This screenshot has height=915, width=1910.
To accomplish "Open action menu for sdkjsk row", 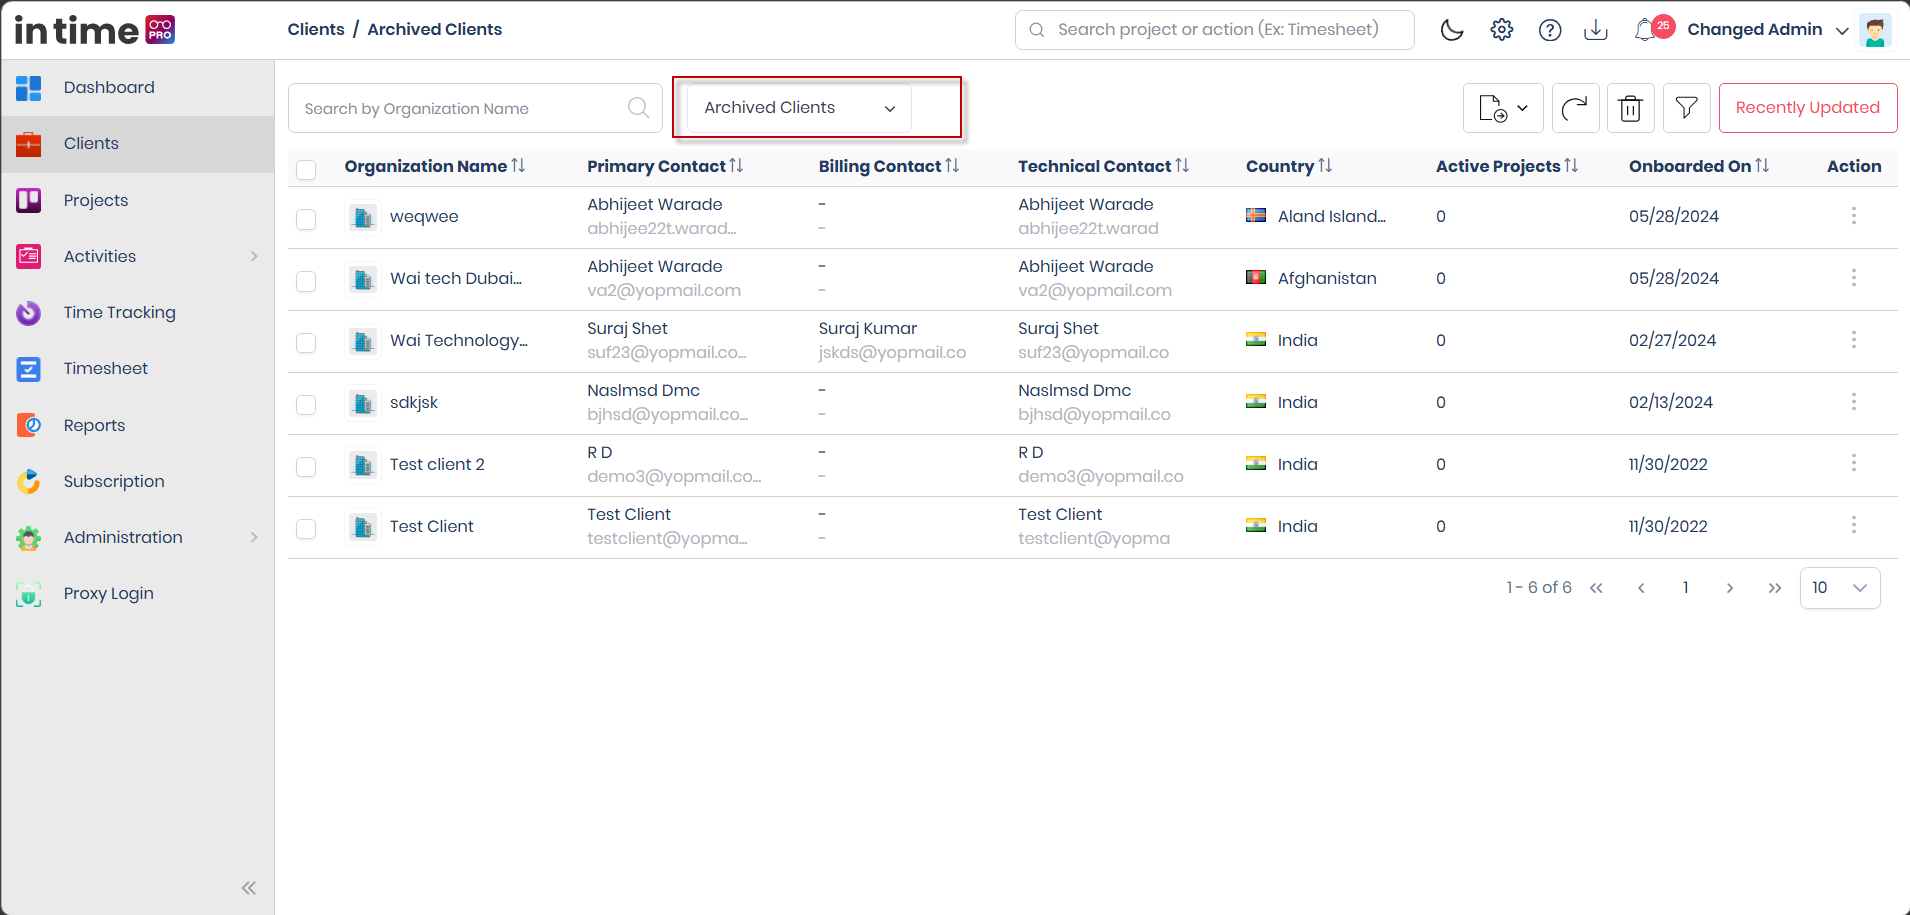I will 1853,402.
